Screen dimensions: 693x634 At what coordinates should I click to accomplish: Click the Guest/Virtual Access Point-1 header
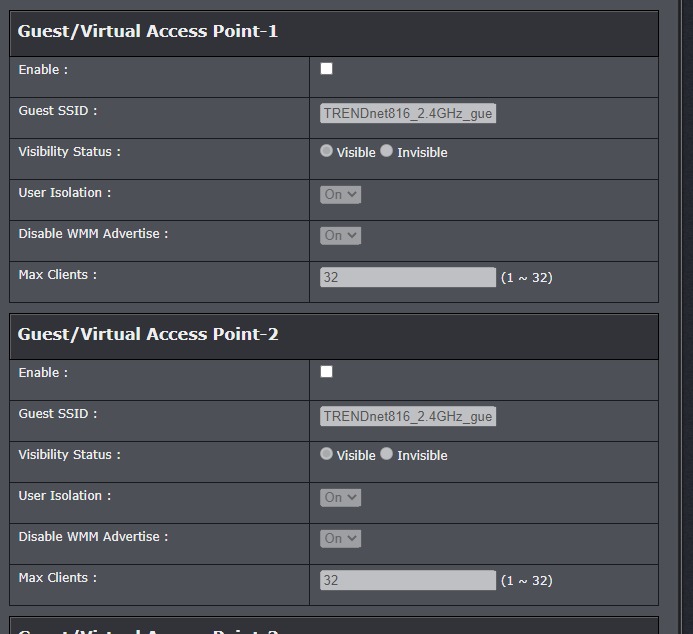(148, 31)
